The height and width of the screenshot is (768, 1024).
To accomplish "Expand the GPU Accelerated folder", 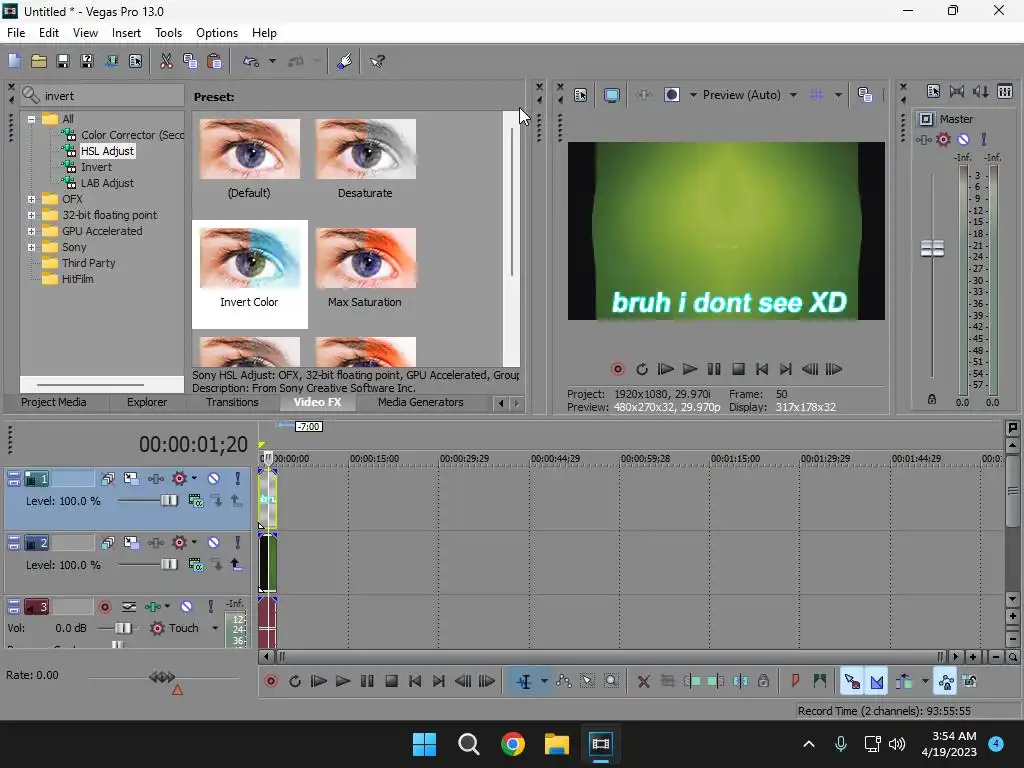I will point(31,231).
